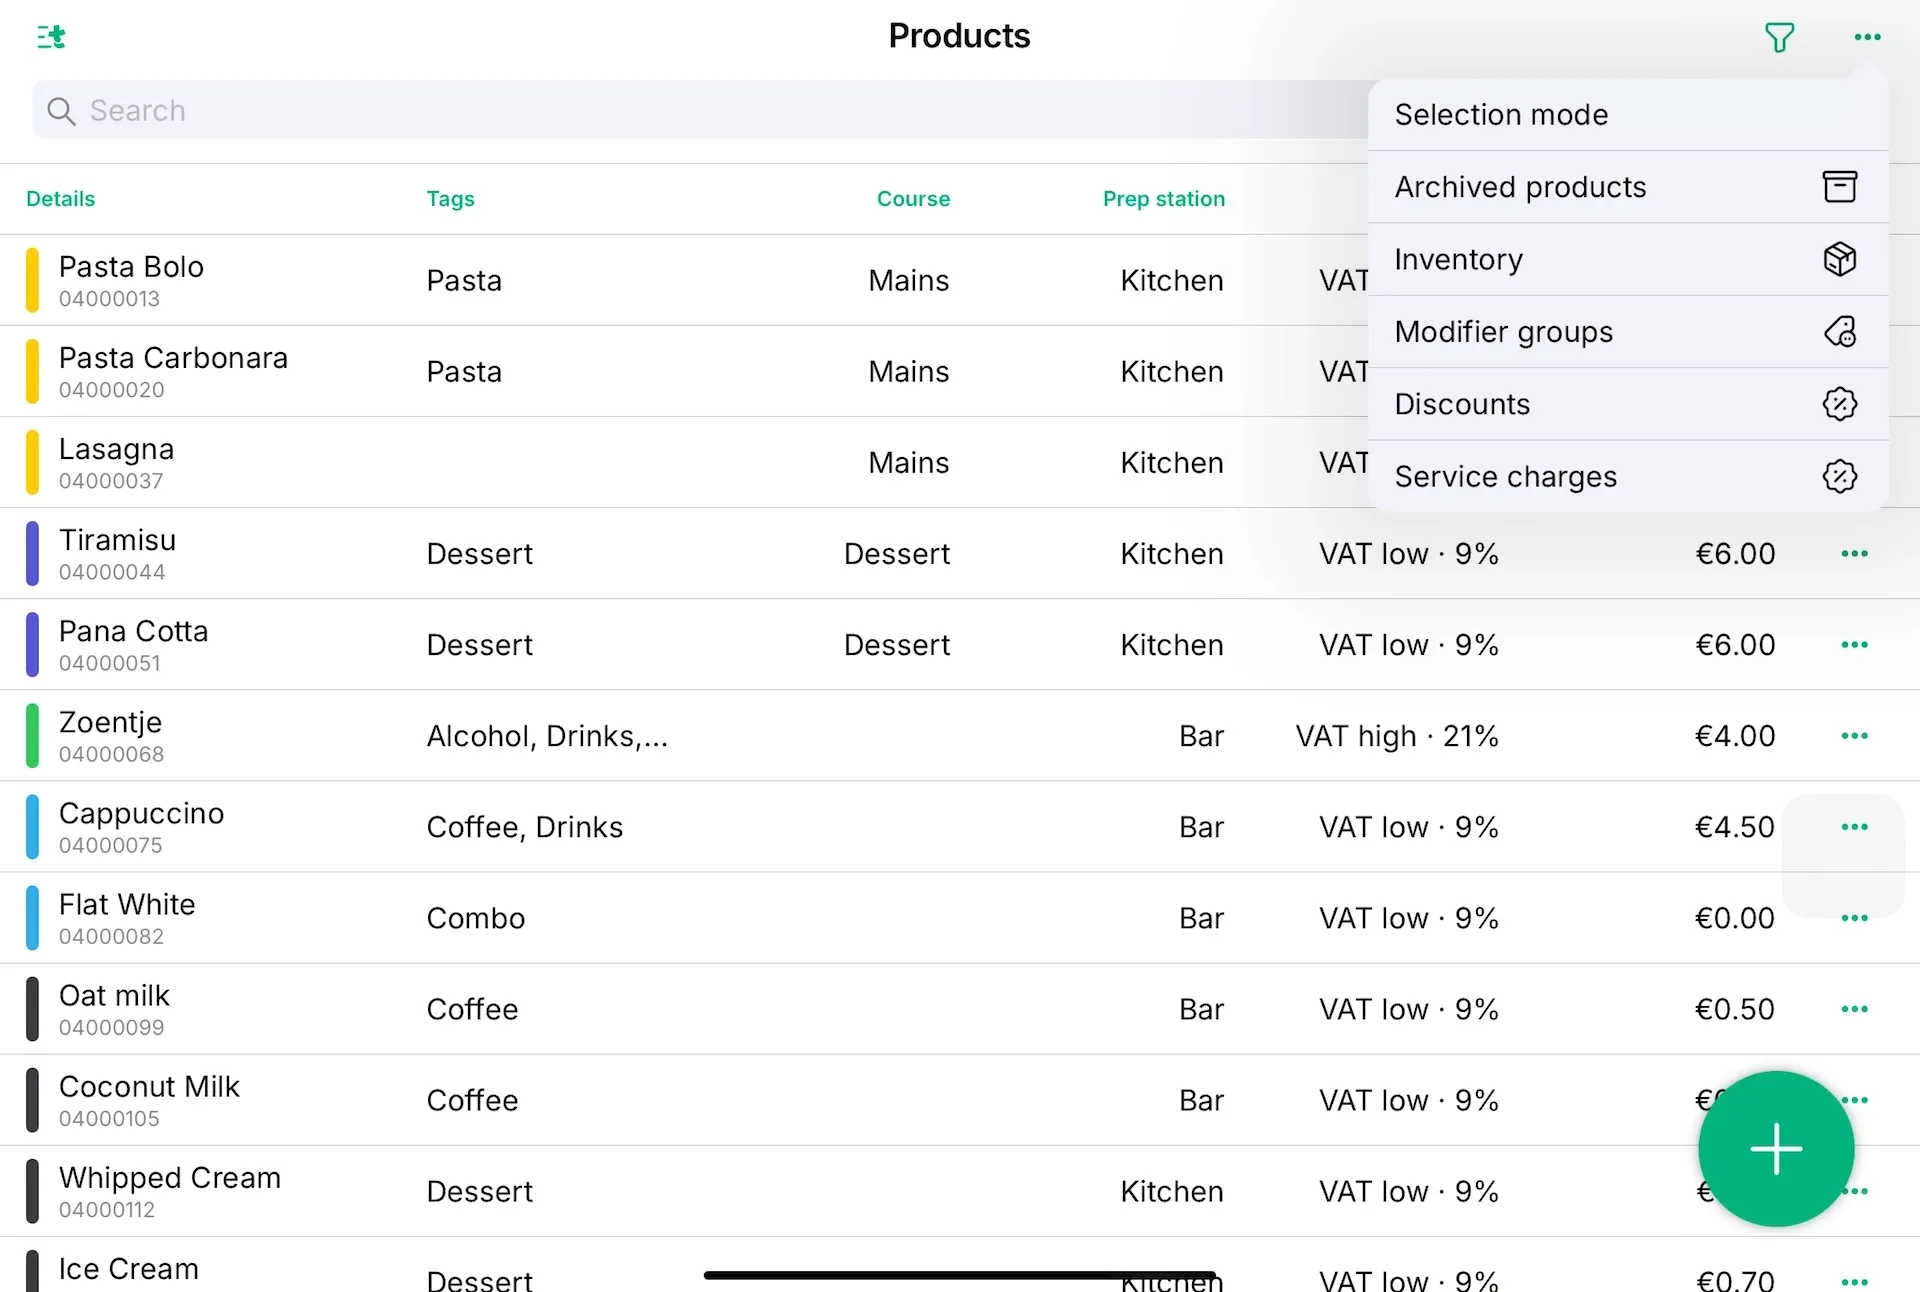Tap the green plus add button
The image size is (1920, 1292).
(x=1776, y=1148)
